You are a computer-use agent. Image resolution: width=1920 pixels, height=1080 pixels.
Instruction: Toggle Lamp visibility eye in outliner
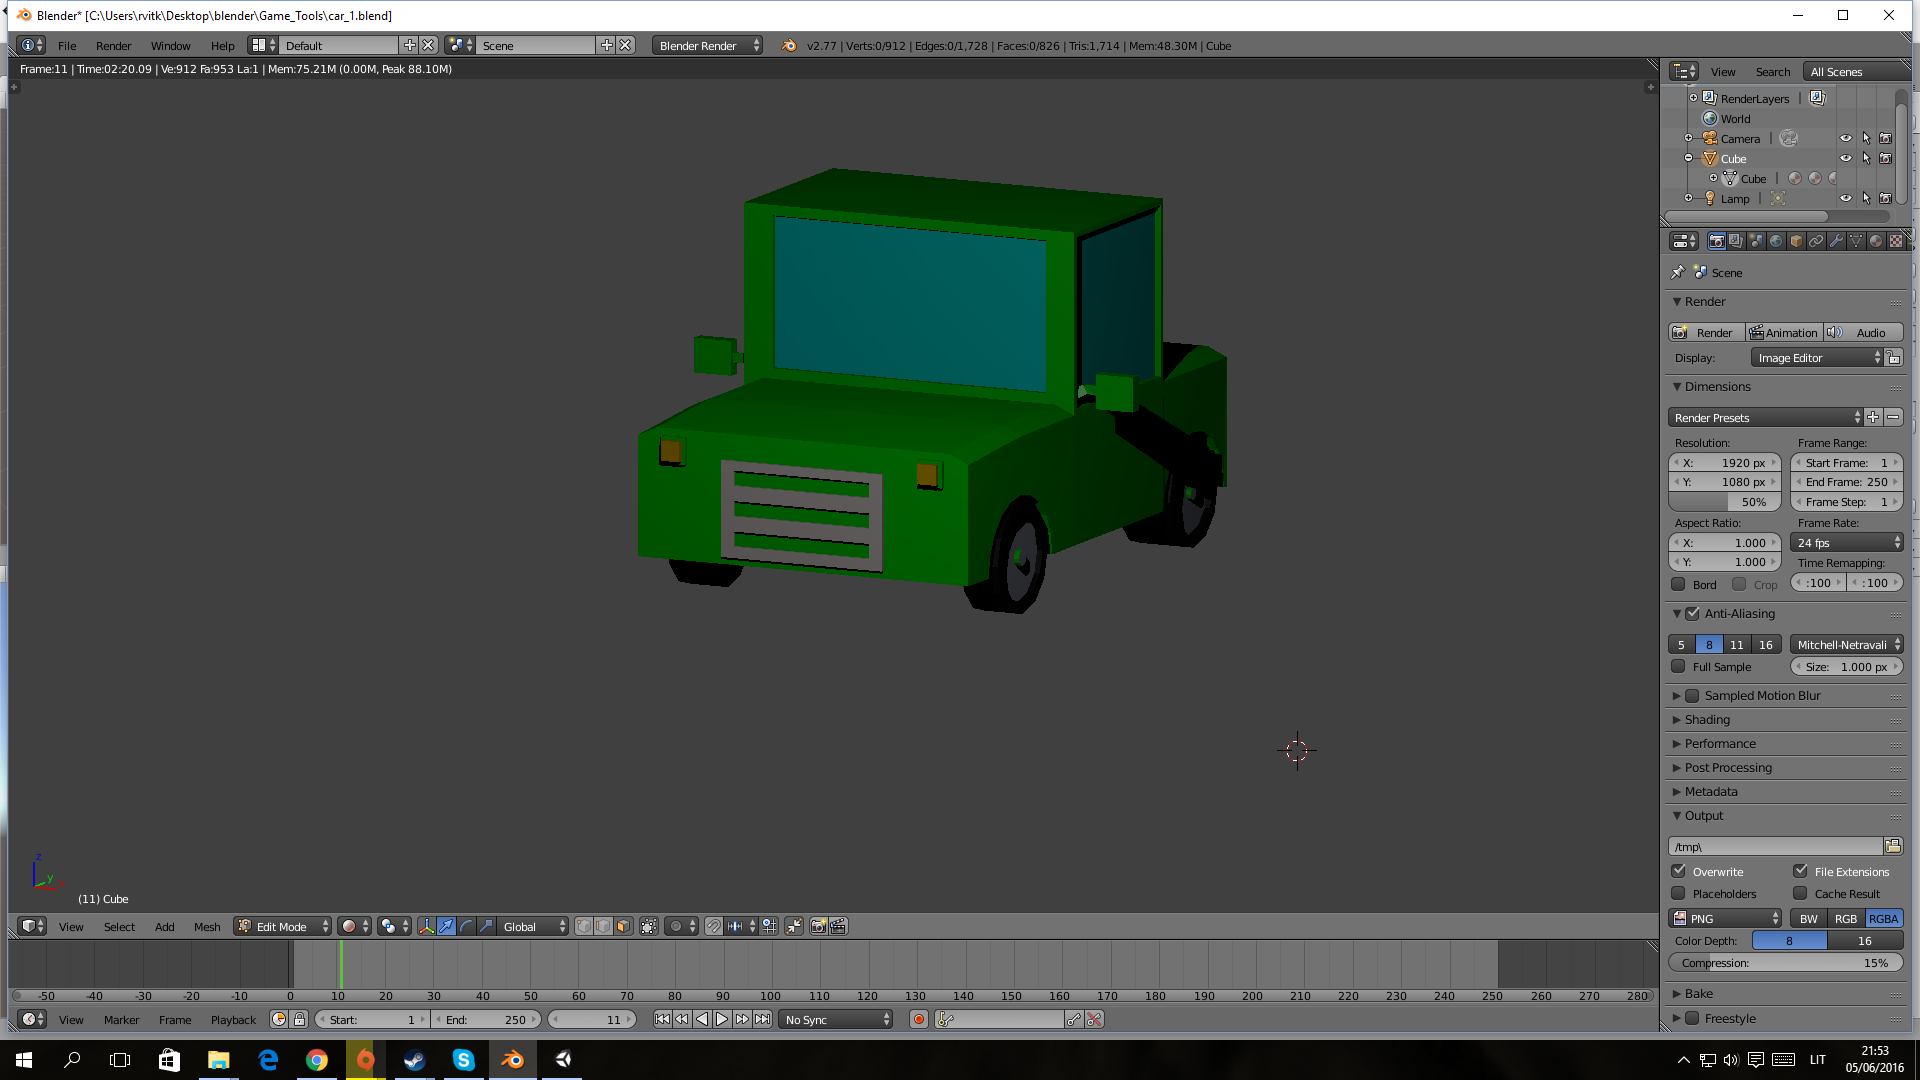pos(1846,198)
